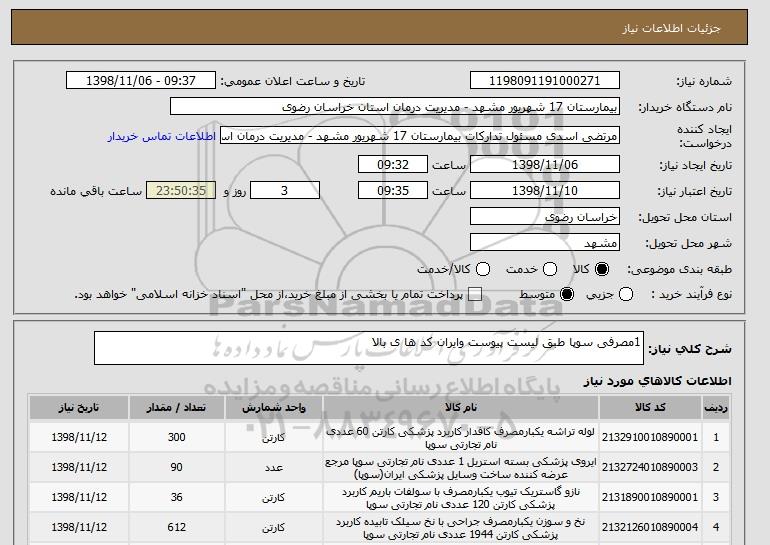Select item code 2132724010890003
The image size is (770, 545).
click(x=650, y=467)
